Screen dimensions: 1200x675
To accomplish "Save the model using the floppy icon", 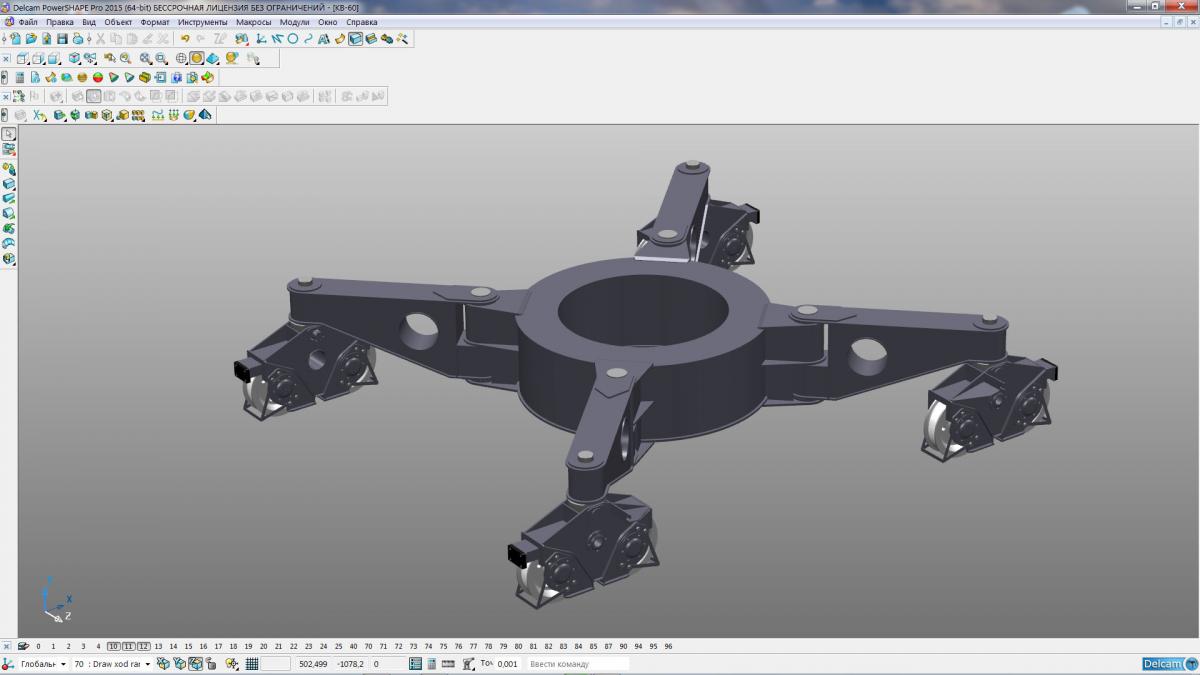I will pyautogui.click(x=62, y=38).
